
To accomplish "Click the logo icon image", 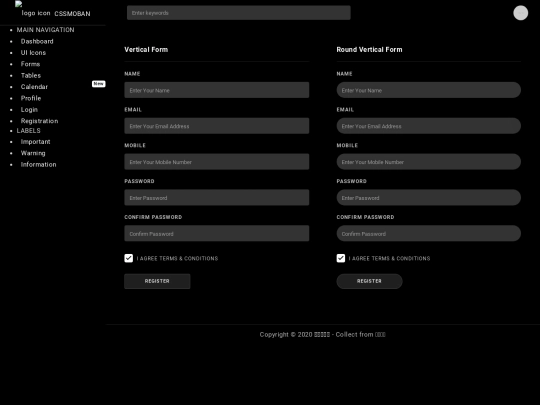I will [x=33, y=10].
